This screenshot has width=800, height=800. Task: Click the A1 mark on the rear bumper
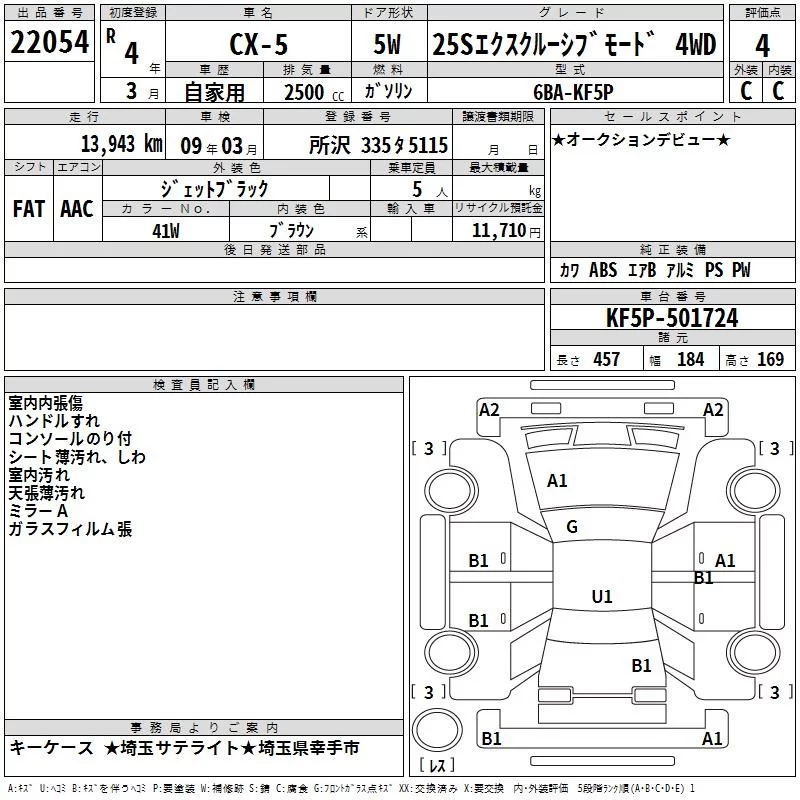pyautogui.click(x=712, y=738)
